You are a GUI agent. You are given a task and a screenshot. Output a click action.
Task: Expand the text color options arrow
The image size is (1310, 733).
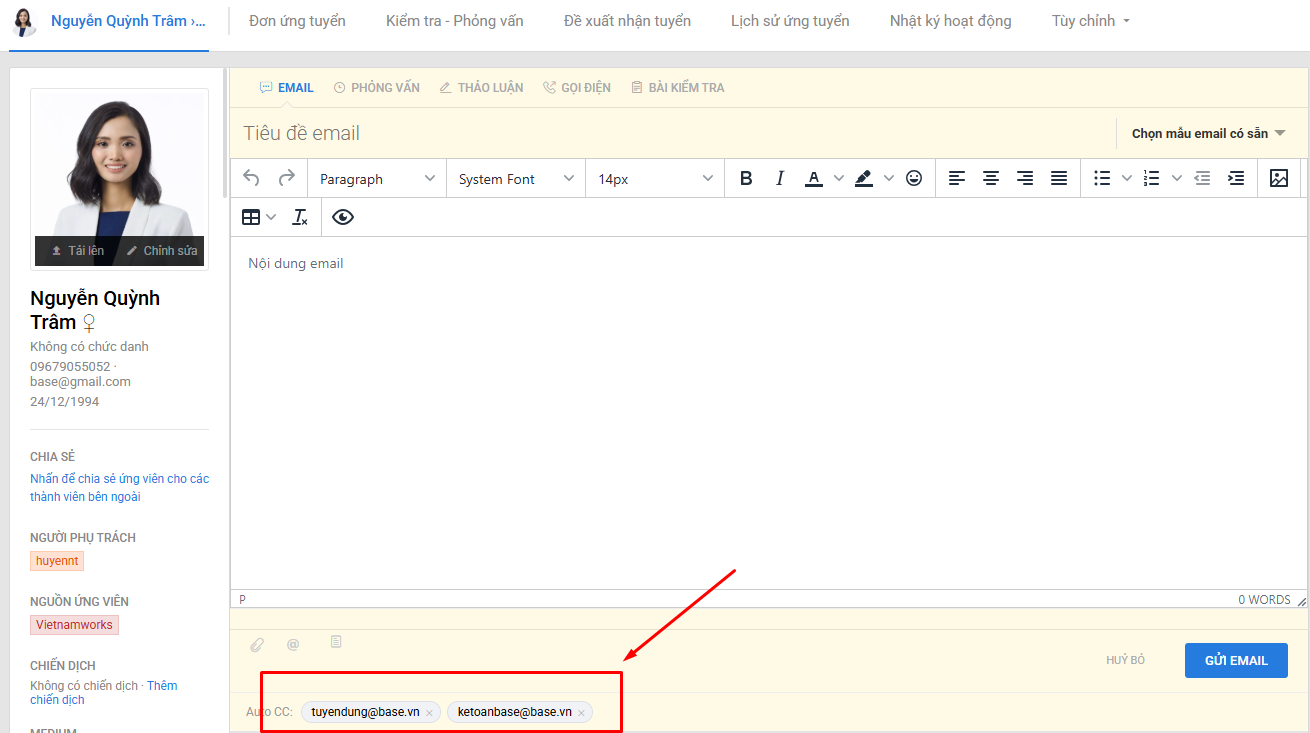click(838, 178)
